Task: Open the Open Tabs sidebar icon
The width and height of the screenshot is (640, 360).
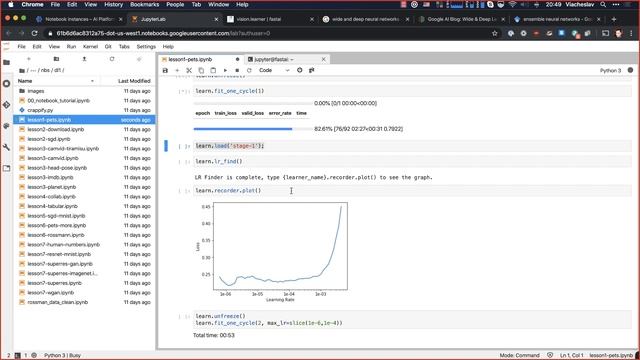Action: (7, 168)
